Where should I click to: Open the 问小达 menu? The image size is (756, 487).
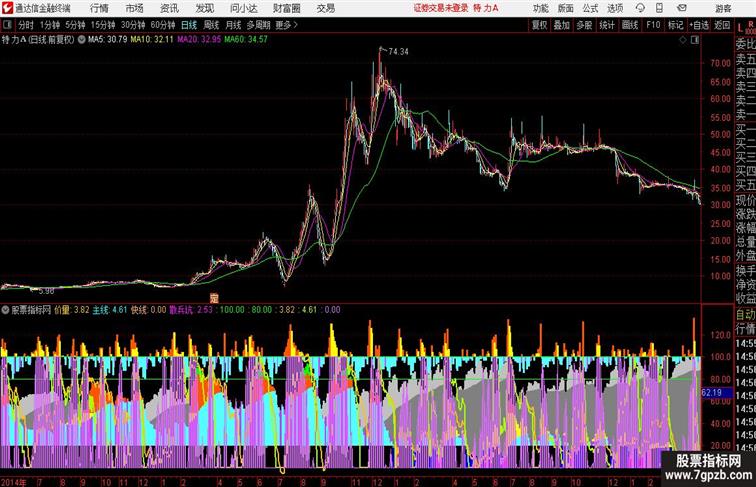click(x=243, y=8)
